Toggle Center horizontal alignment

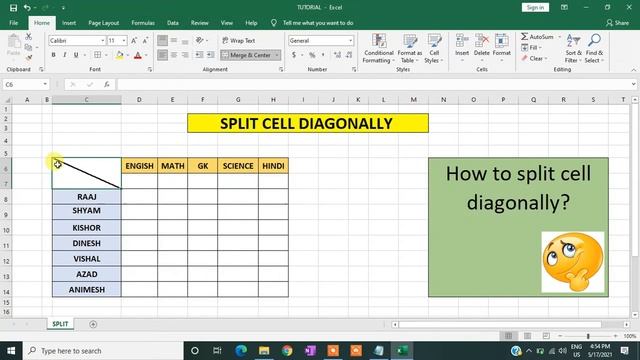(x=174, y=55)
